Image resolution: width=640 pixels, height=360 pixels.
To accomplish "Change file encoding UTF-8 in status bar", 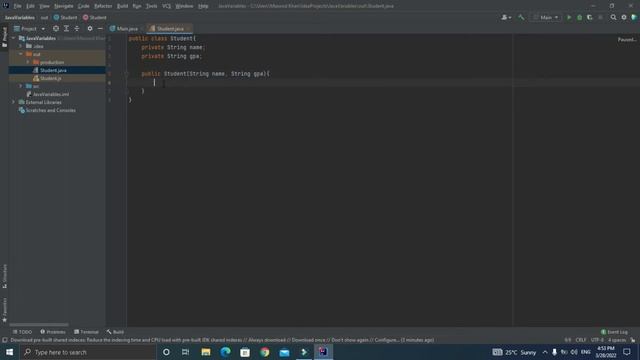I will click(597, 340).
